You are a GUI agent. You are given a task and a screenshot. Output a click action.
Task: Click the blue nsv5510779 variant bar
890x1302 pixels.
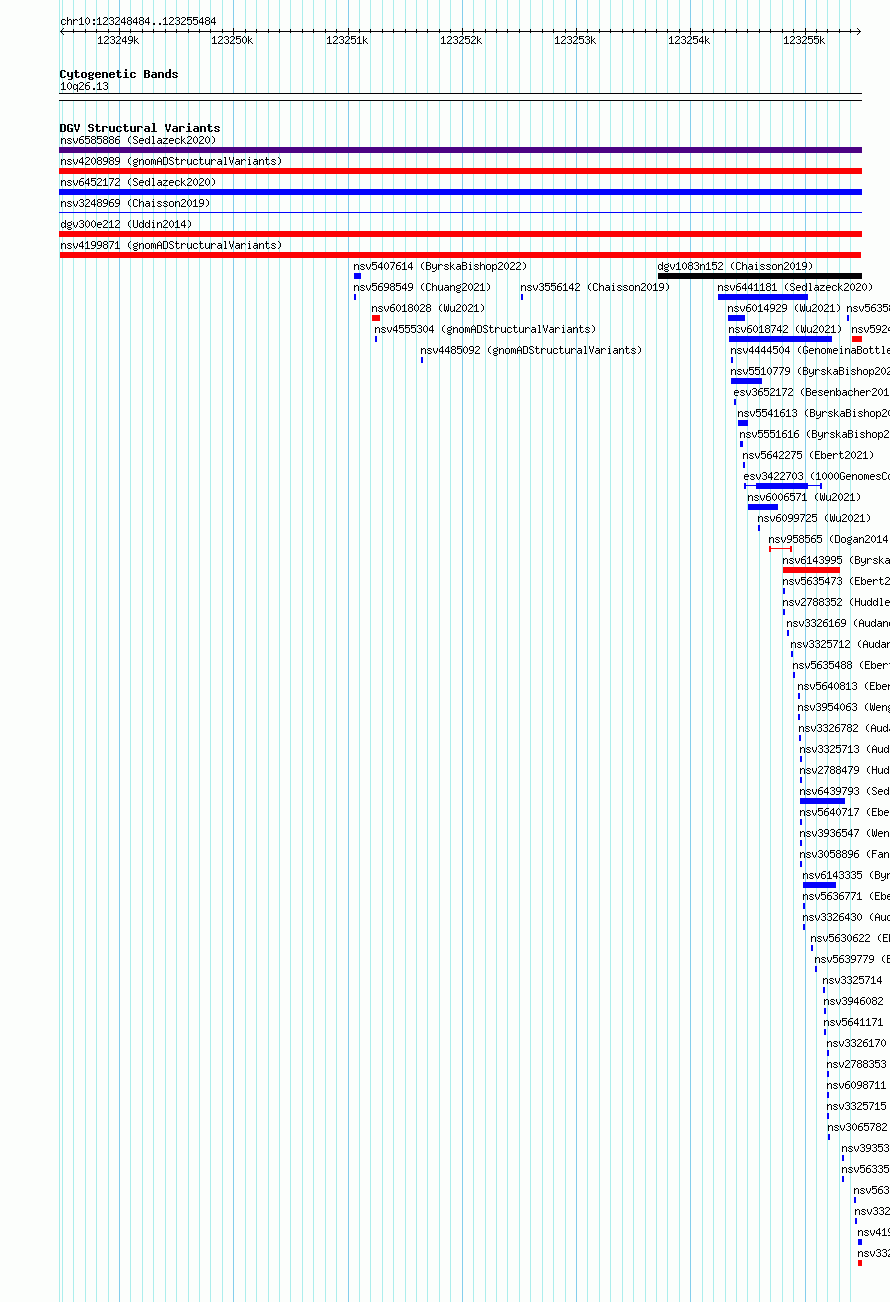tap(746, 381)
